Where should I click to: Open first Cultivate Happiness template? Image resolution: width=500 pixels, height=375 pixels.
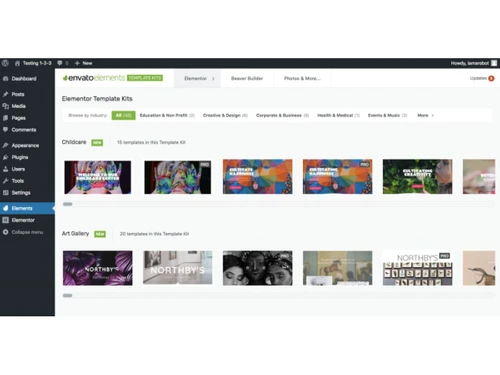click(258, 177)
